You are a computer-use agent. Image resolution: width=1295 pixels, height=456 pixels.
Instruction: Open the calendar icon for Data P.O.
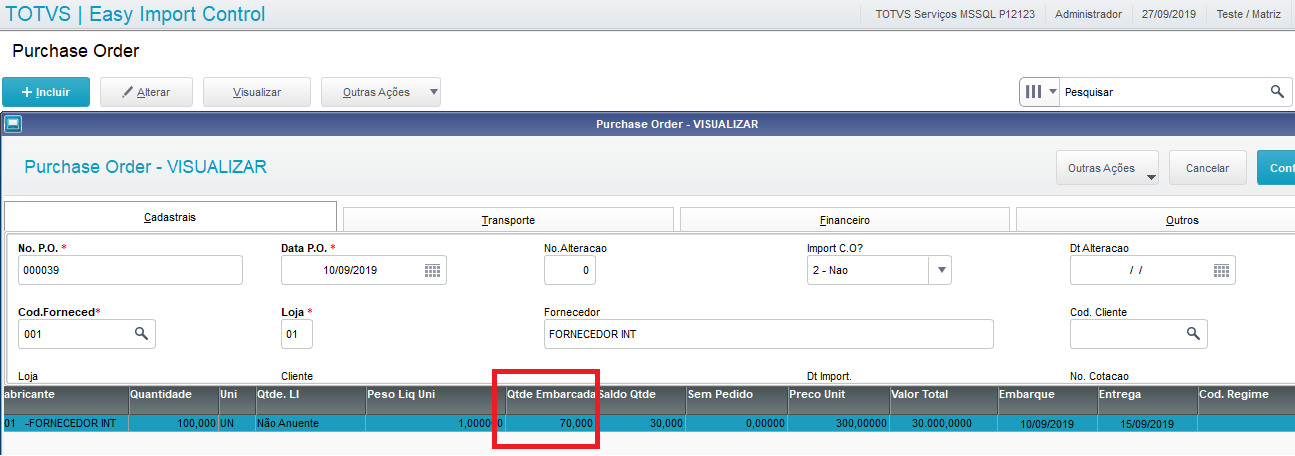(x=432, y=270)
